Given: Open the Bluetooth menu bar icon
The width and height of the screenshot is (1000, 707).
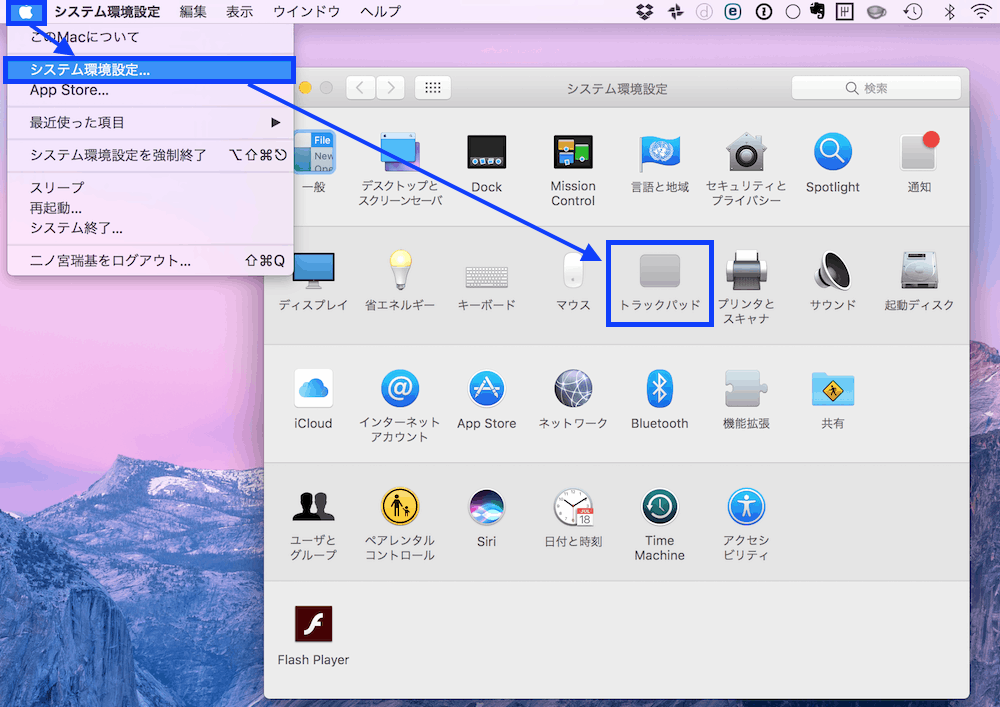Looking at the screenshot, I should (x=949, y=11).
